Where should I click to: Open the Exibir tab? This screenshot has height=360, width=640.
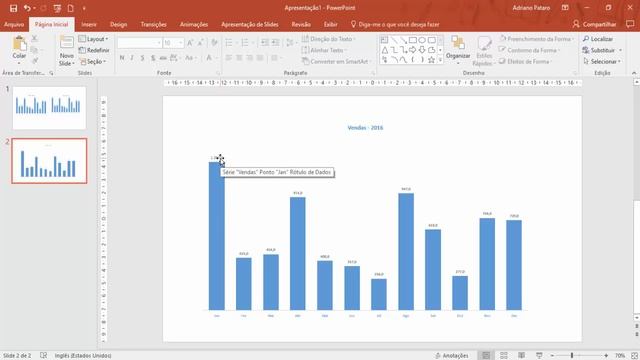click(330, 24)
